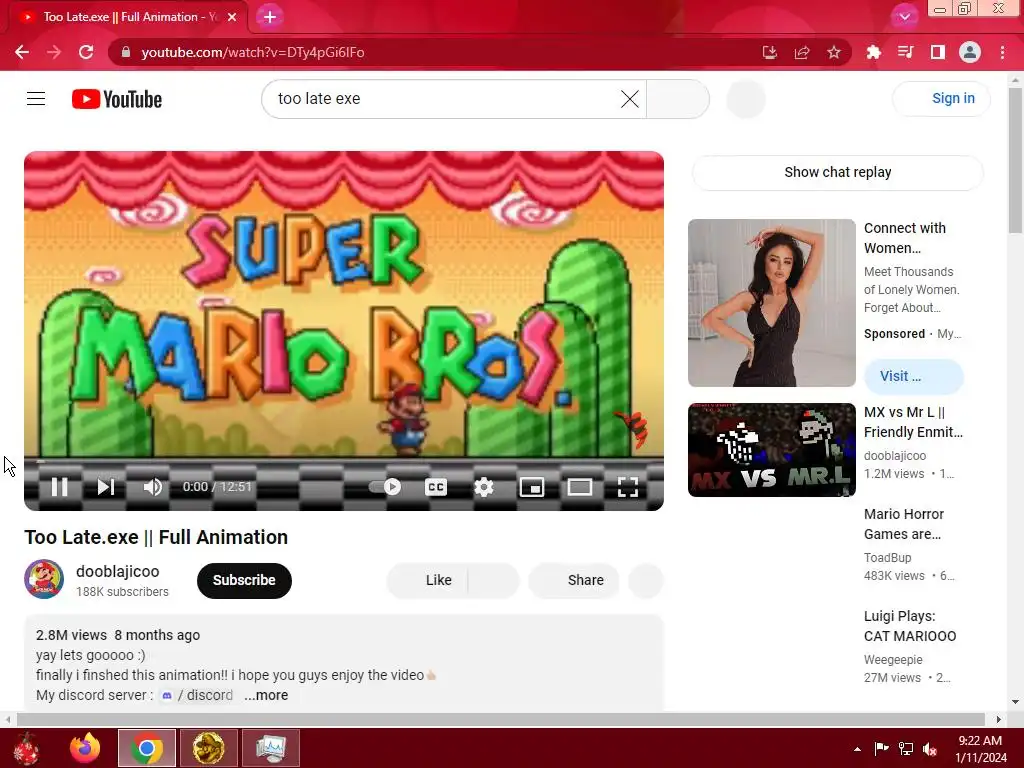View site information lock icon

point(126,52)
